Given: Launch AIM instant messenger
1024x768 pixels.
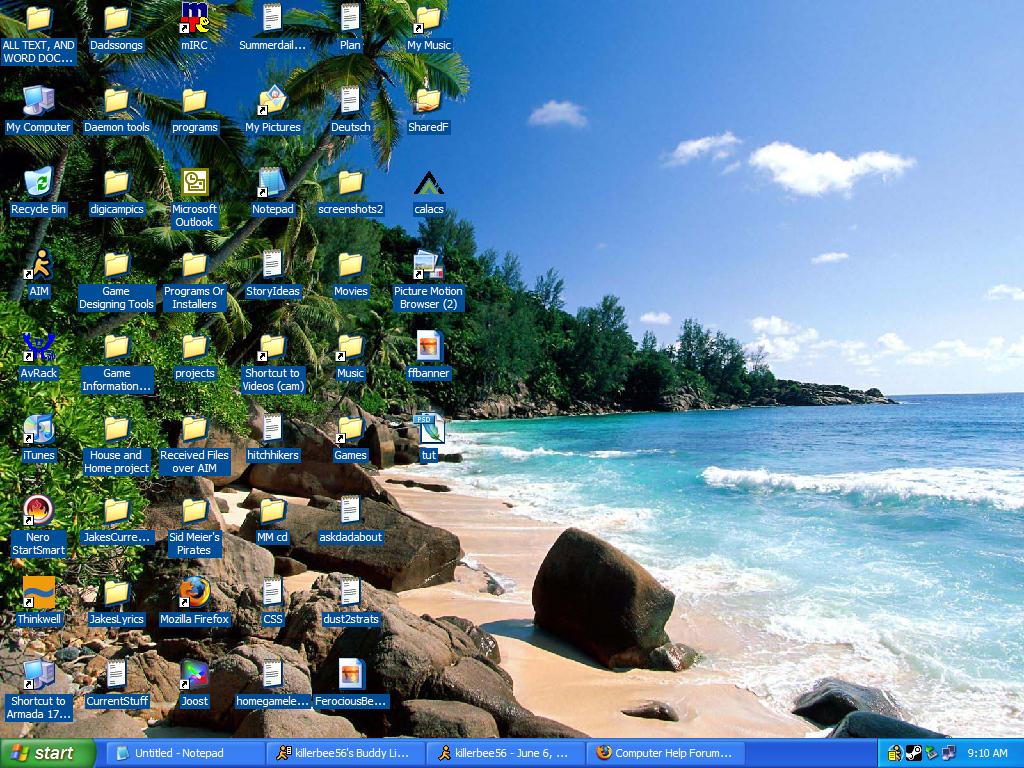Looking at the screenshot, I should [x=40, y=264].
